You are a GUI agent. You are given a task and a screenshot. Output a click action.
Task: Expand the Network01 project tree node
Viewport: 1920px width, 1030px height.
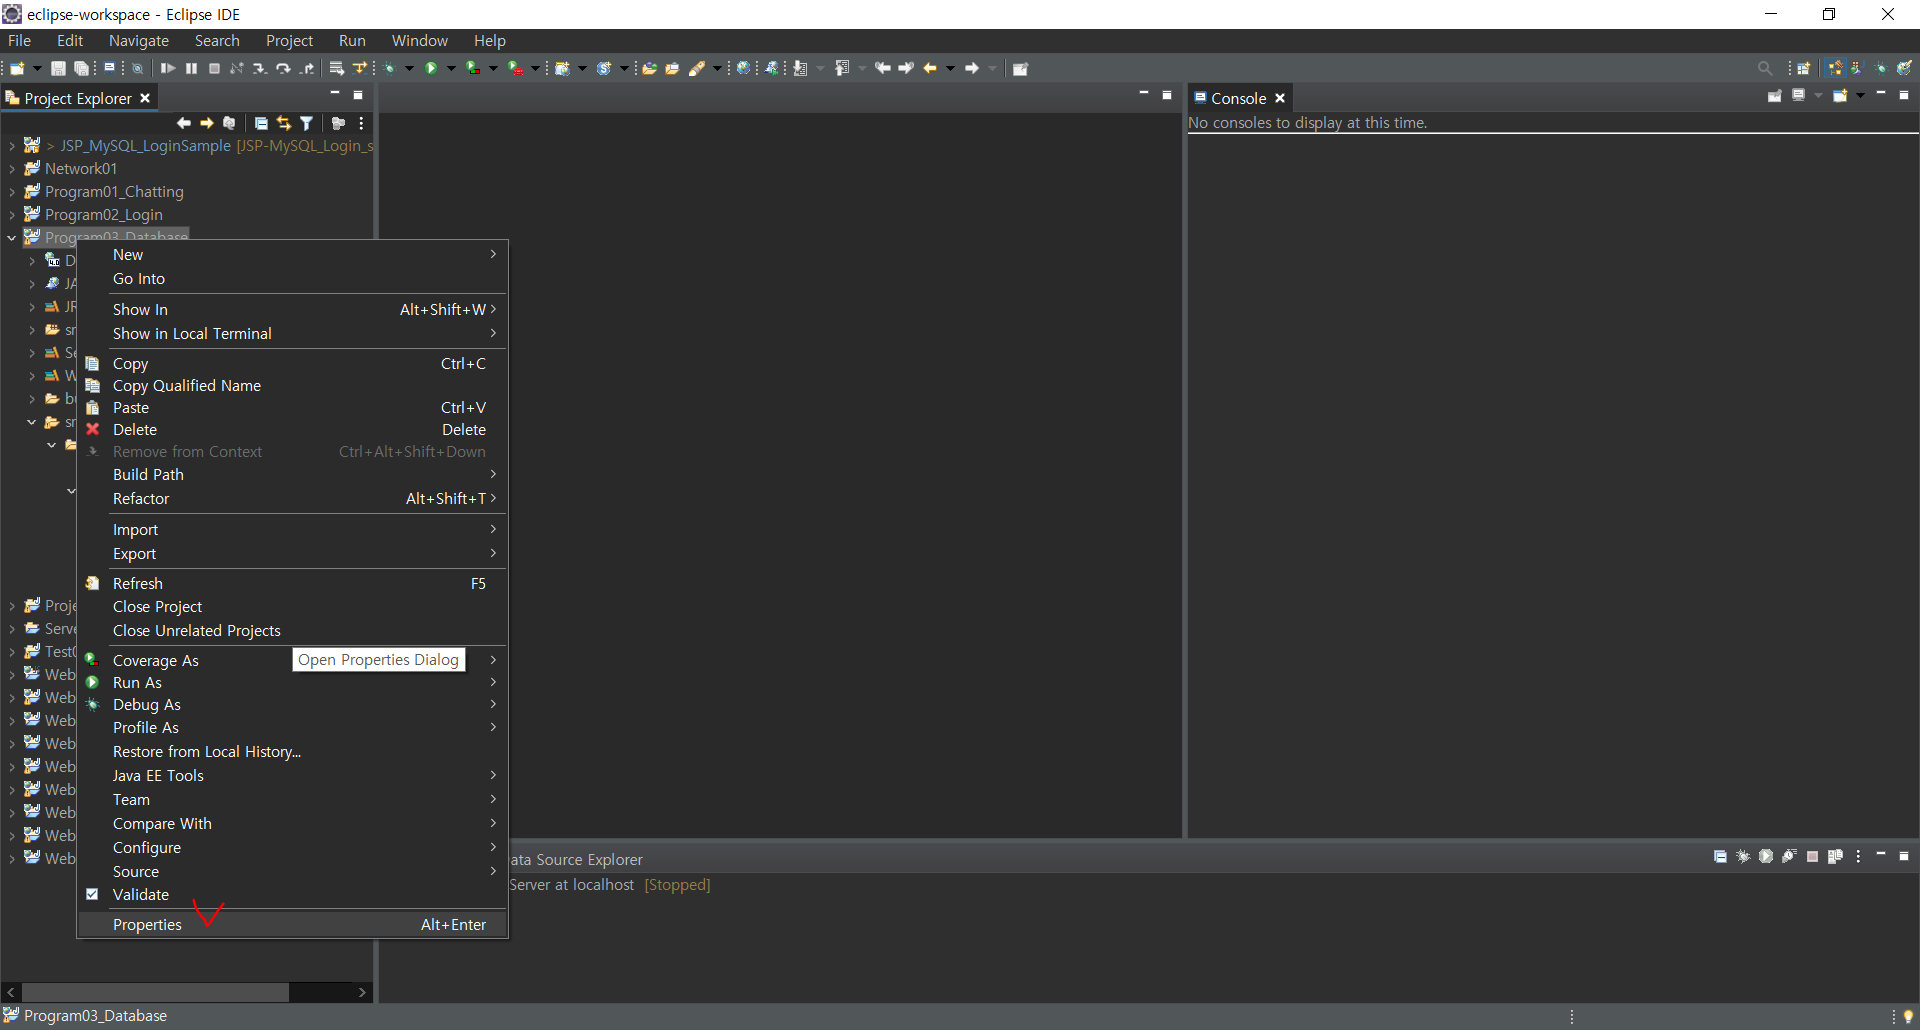pos(12,169)
